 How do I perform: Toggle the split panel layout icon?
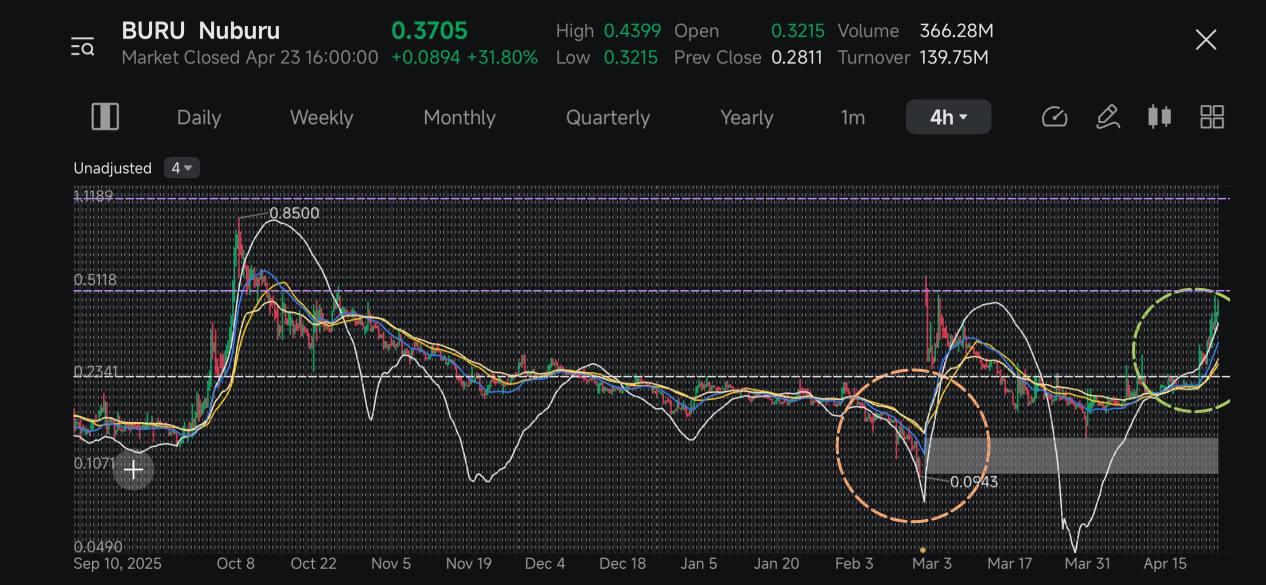point(105,117)
